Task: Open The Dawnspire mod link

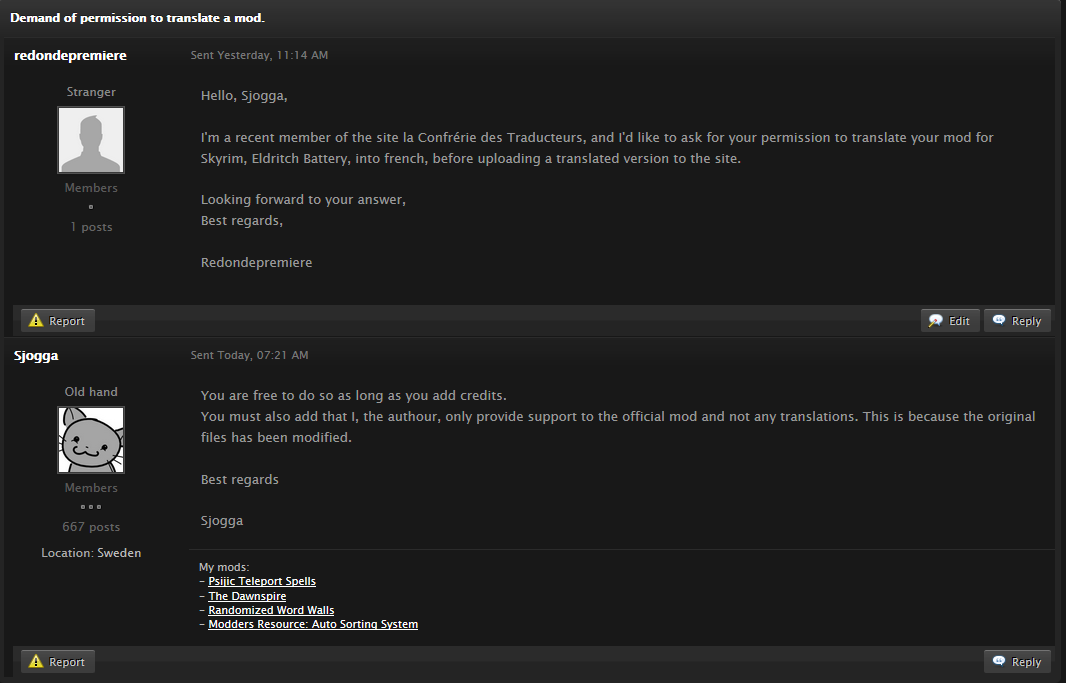Action: point(247,596)
